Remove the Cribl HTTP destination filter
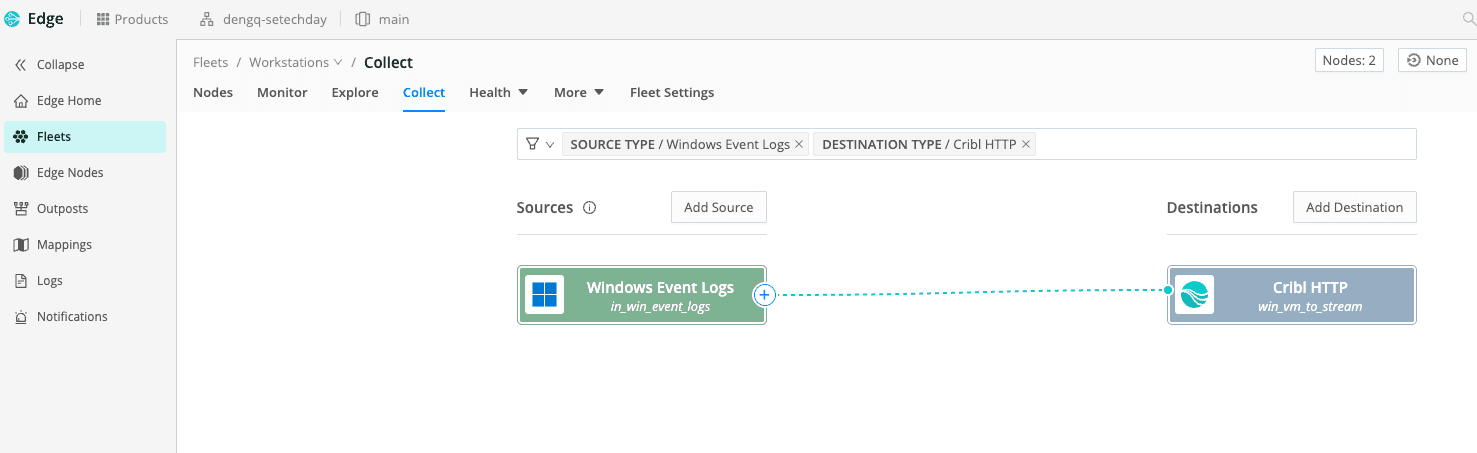 tap(1026, 145)
